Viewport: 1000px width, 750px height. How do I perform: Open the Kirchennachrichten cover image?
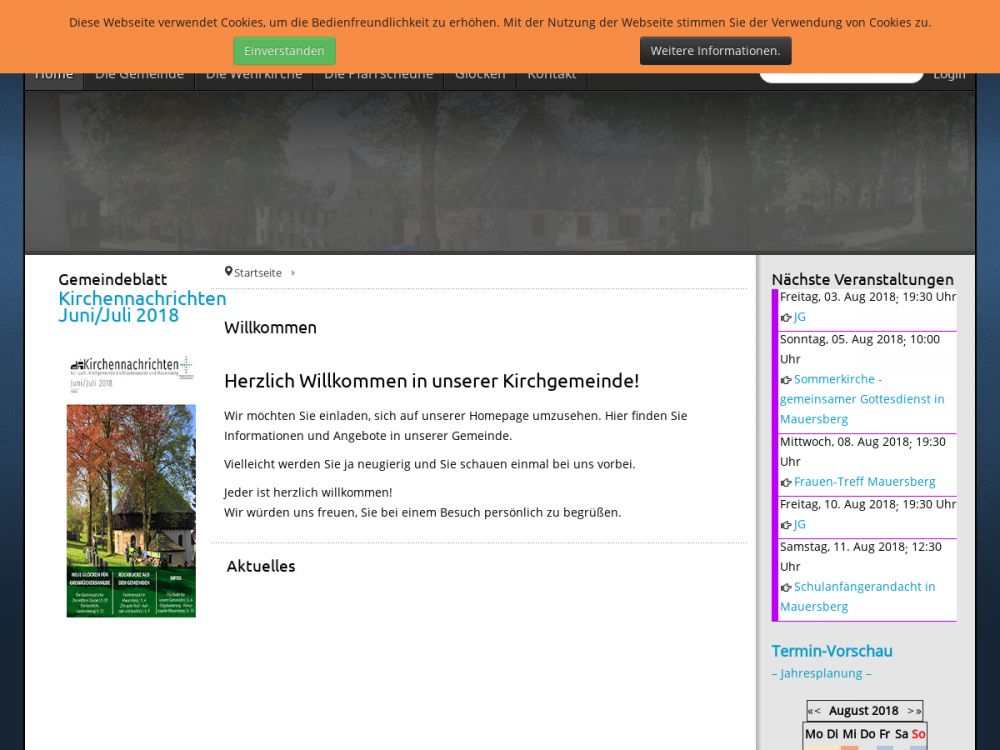(x=131, y=485)
